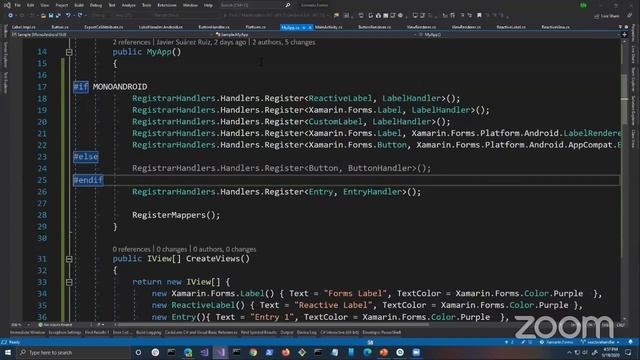This screenshot has width=640, height=360.
Task: Open the Immediate Window tab
Action: (27, 333)
